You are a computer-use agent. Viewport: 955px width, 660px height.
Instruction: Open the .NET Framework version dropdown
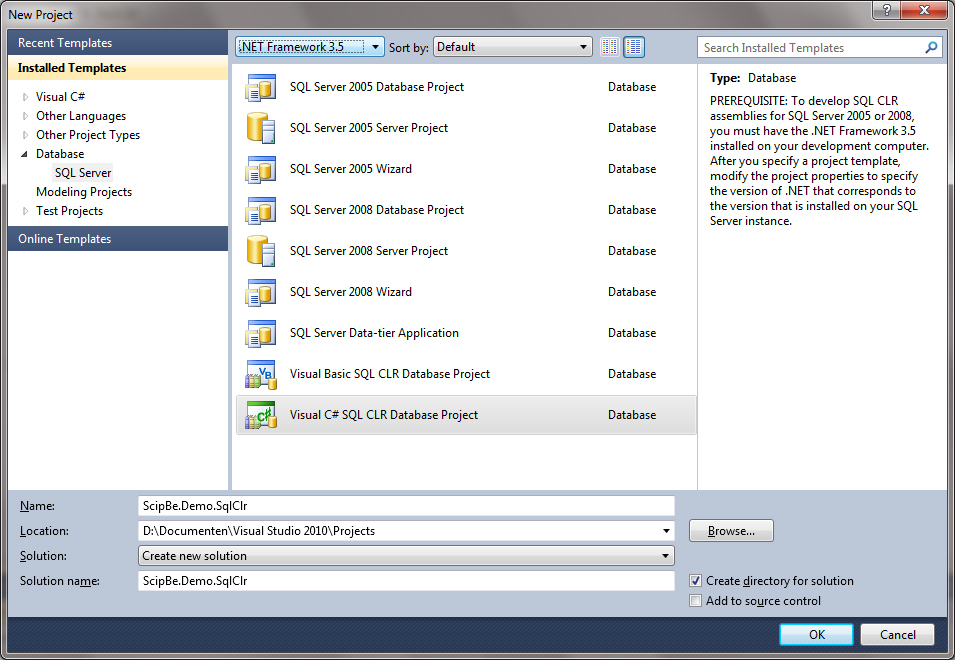pos(310,47)
